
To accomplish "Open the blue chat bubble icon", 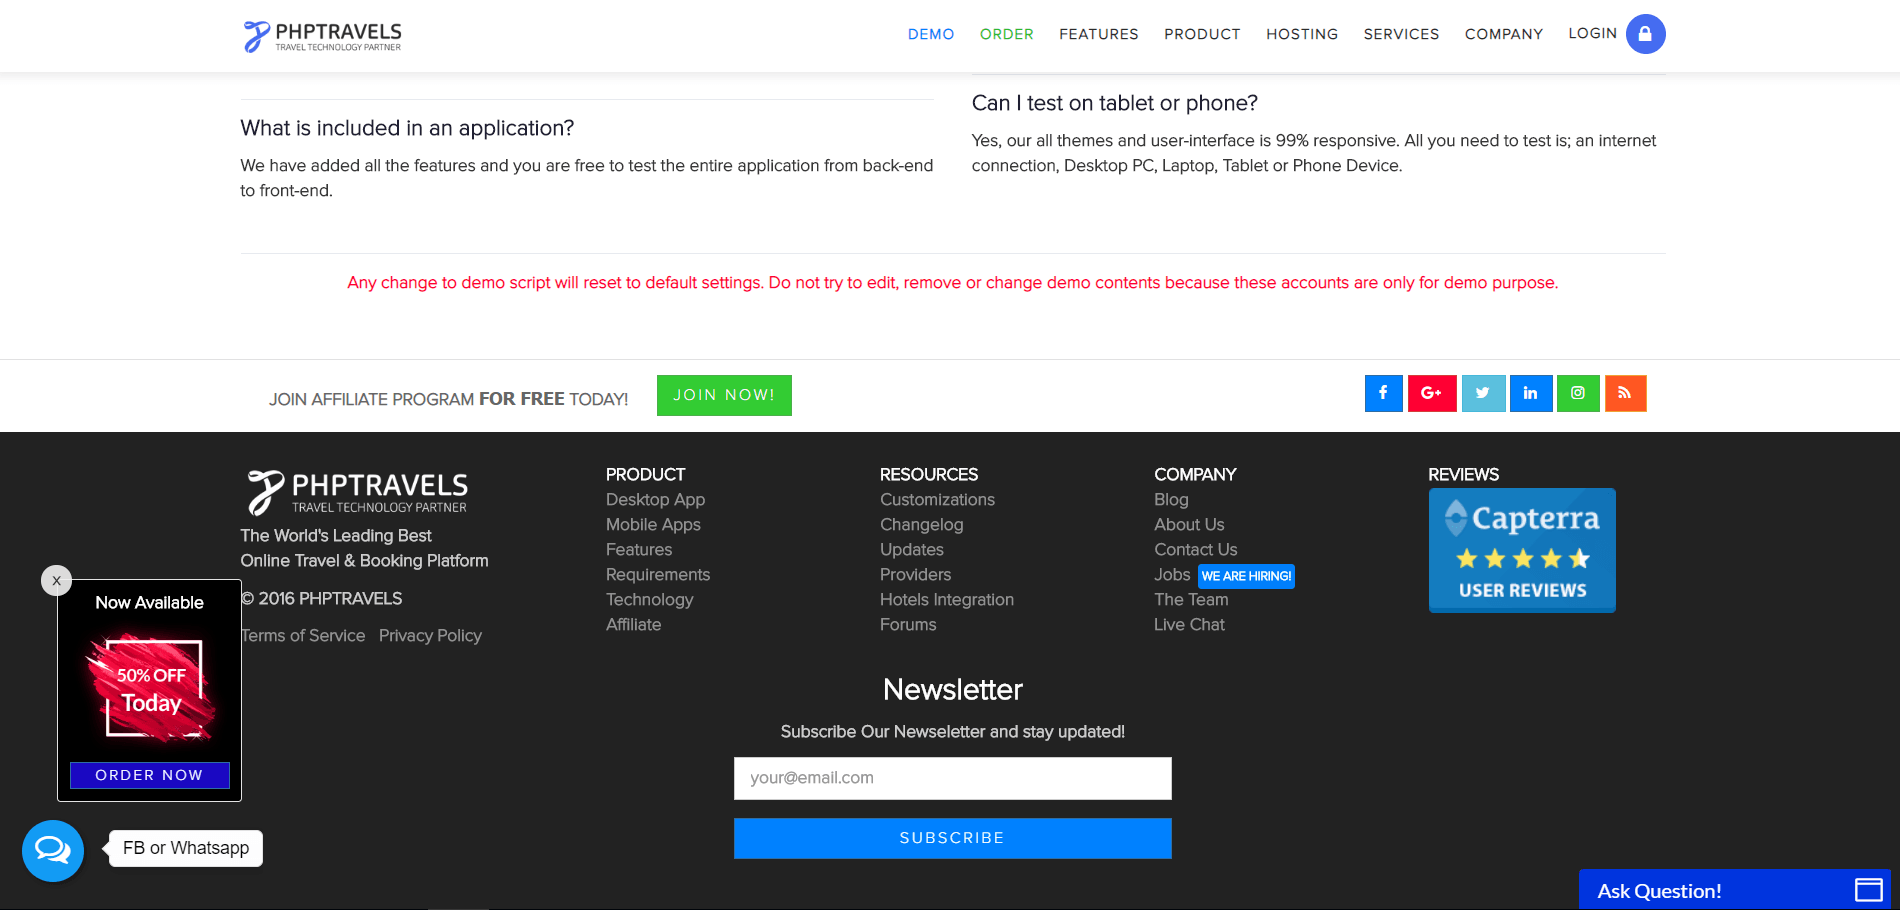I will [53, 850].
